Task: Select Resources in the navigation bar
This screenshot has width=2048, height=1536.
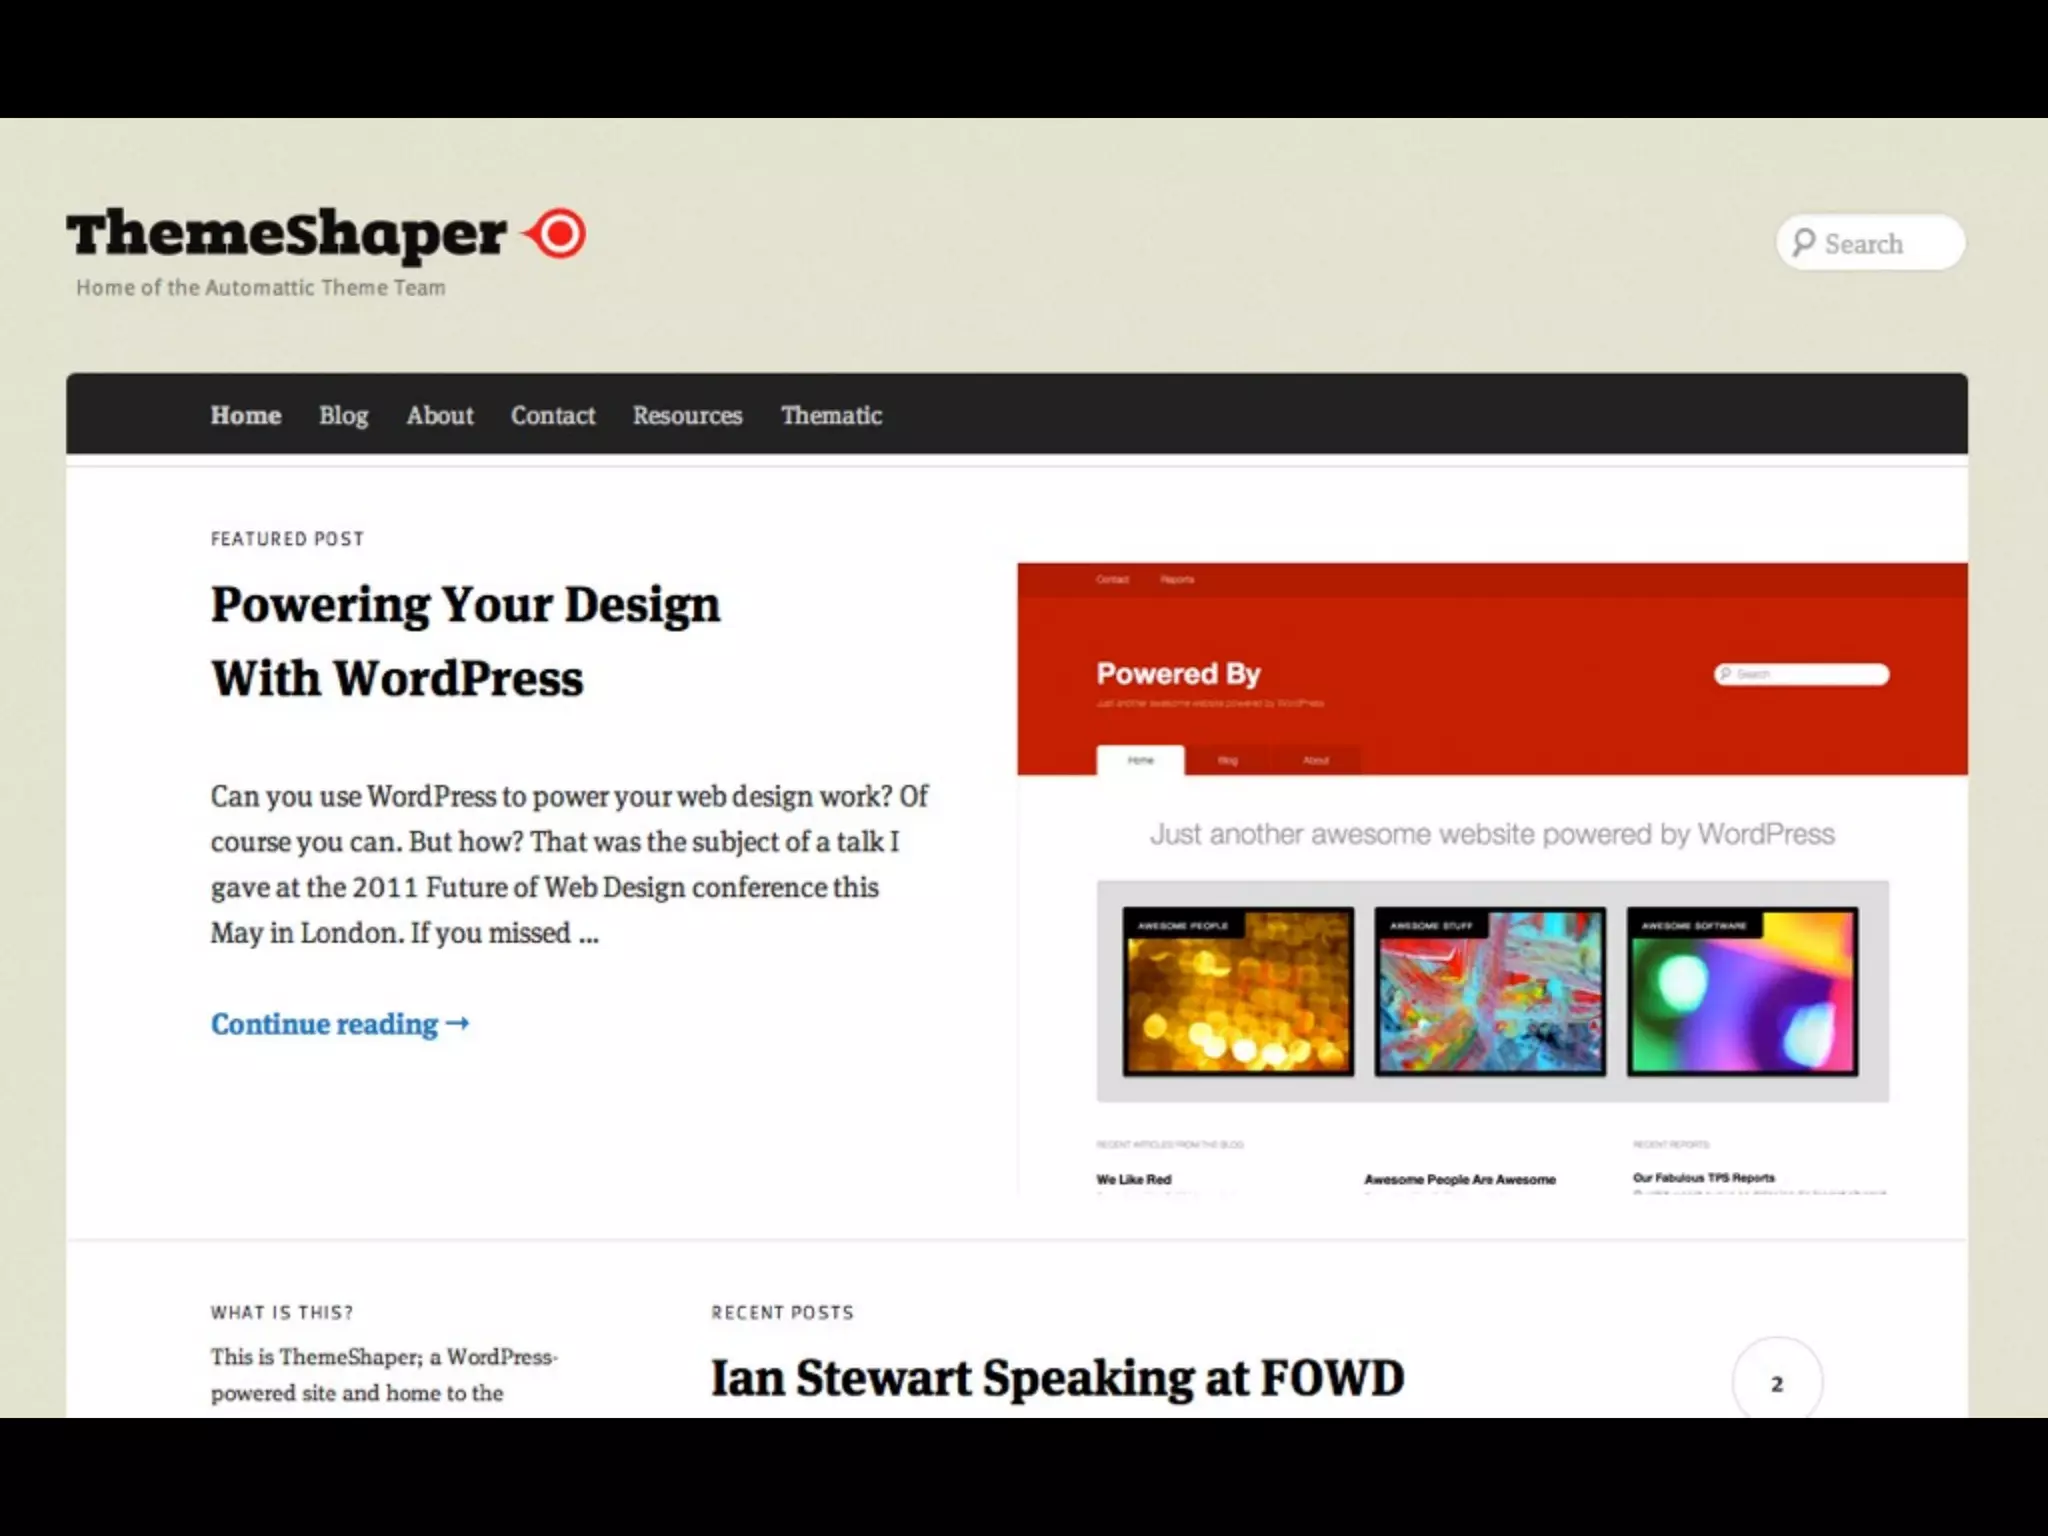Action: pyautogui.click(x=687, y=415)
